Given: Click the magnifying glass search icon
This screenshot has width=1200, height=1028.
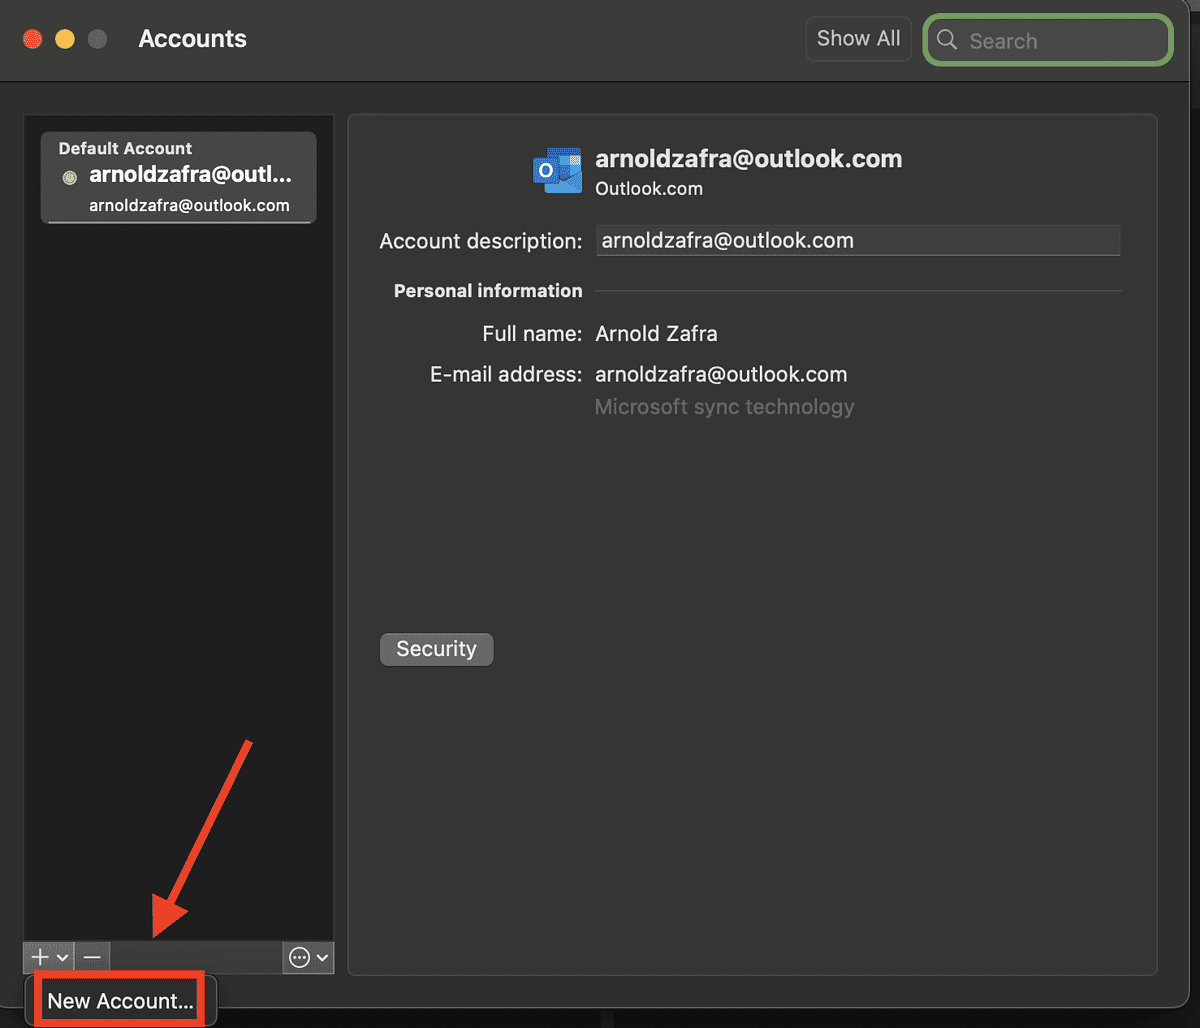Looking at the screenshot, I should (947, 40).
